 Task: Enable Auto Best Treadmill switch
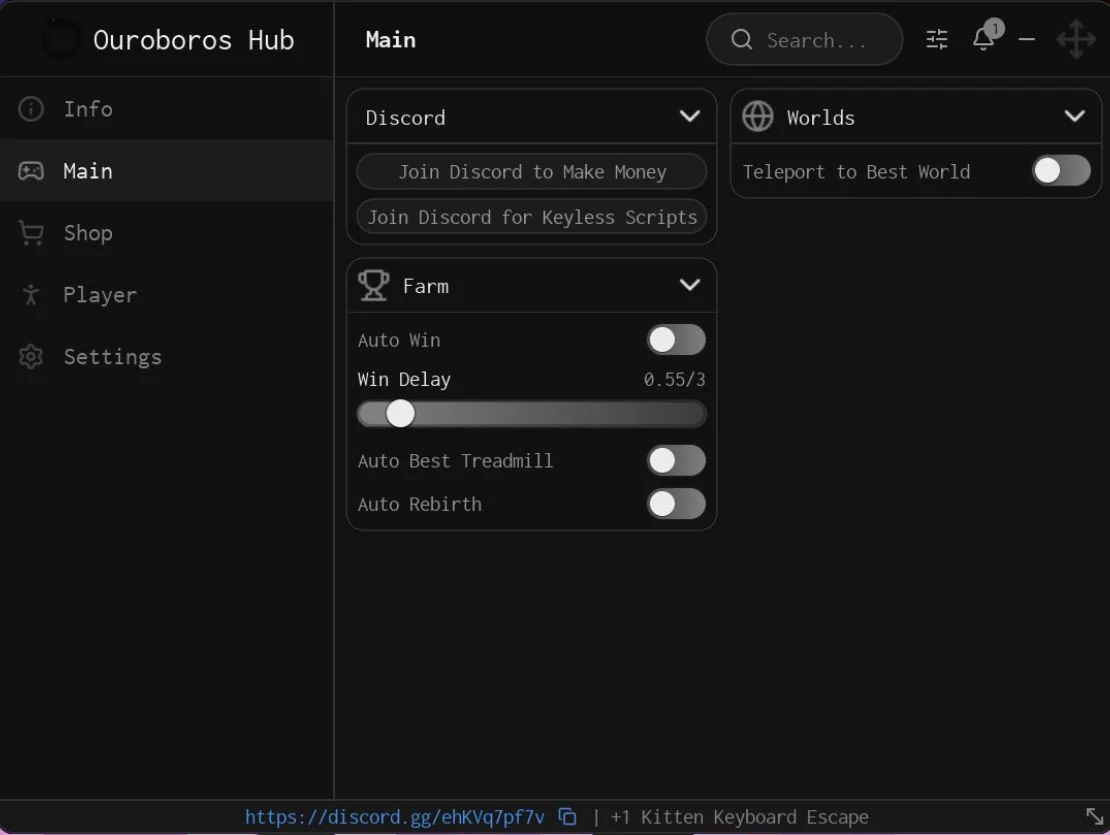click(676, 461)
